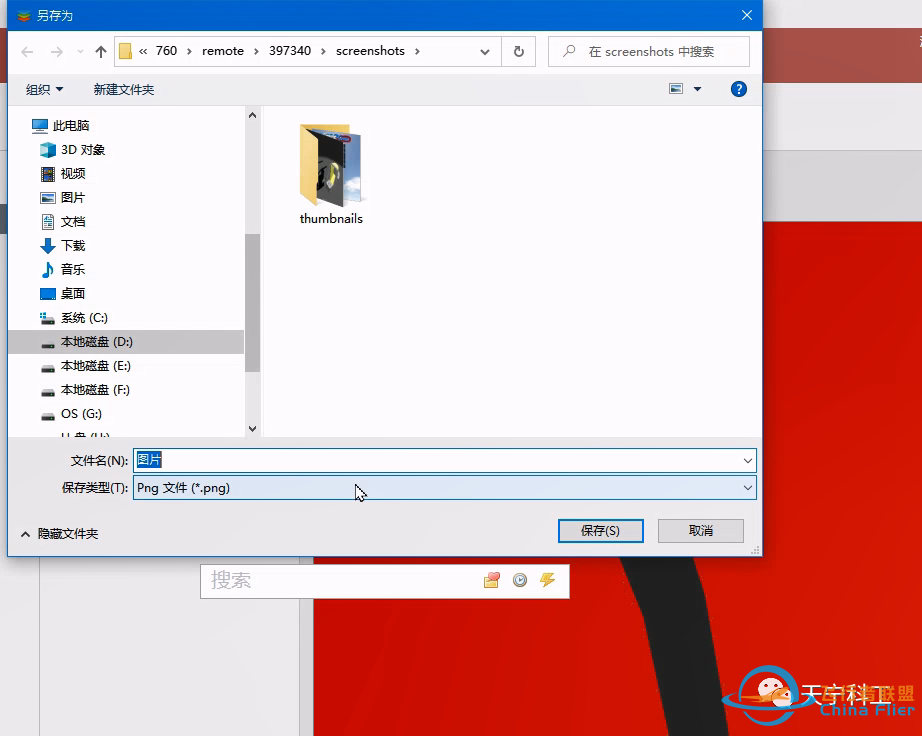Click the view mode icon
Screen dimensions: 922x736
[676, 89]
